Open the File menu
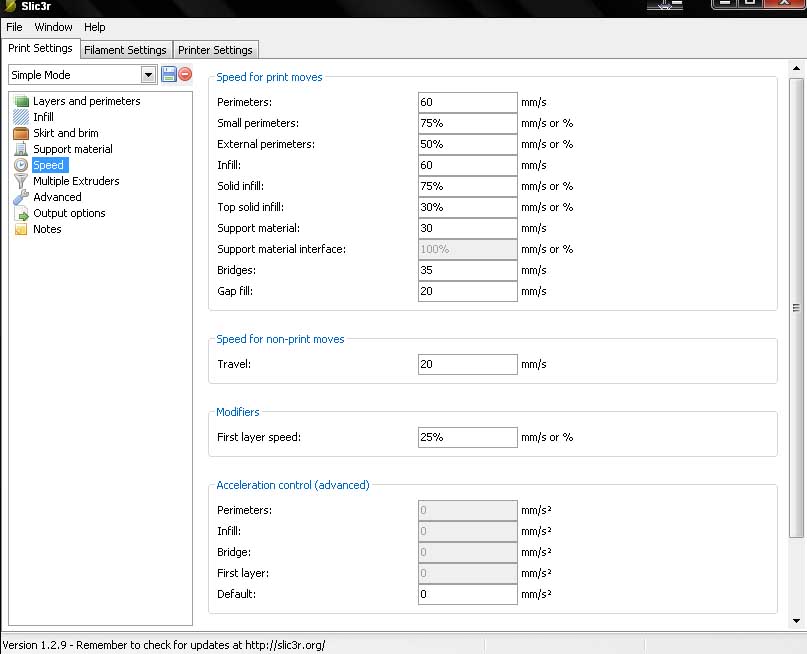Image resolution: width=807 pixels, height=654 pixels. 14,27
